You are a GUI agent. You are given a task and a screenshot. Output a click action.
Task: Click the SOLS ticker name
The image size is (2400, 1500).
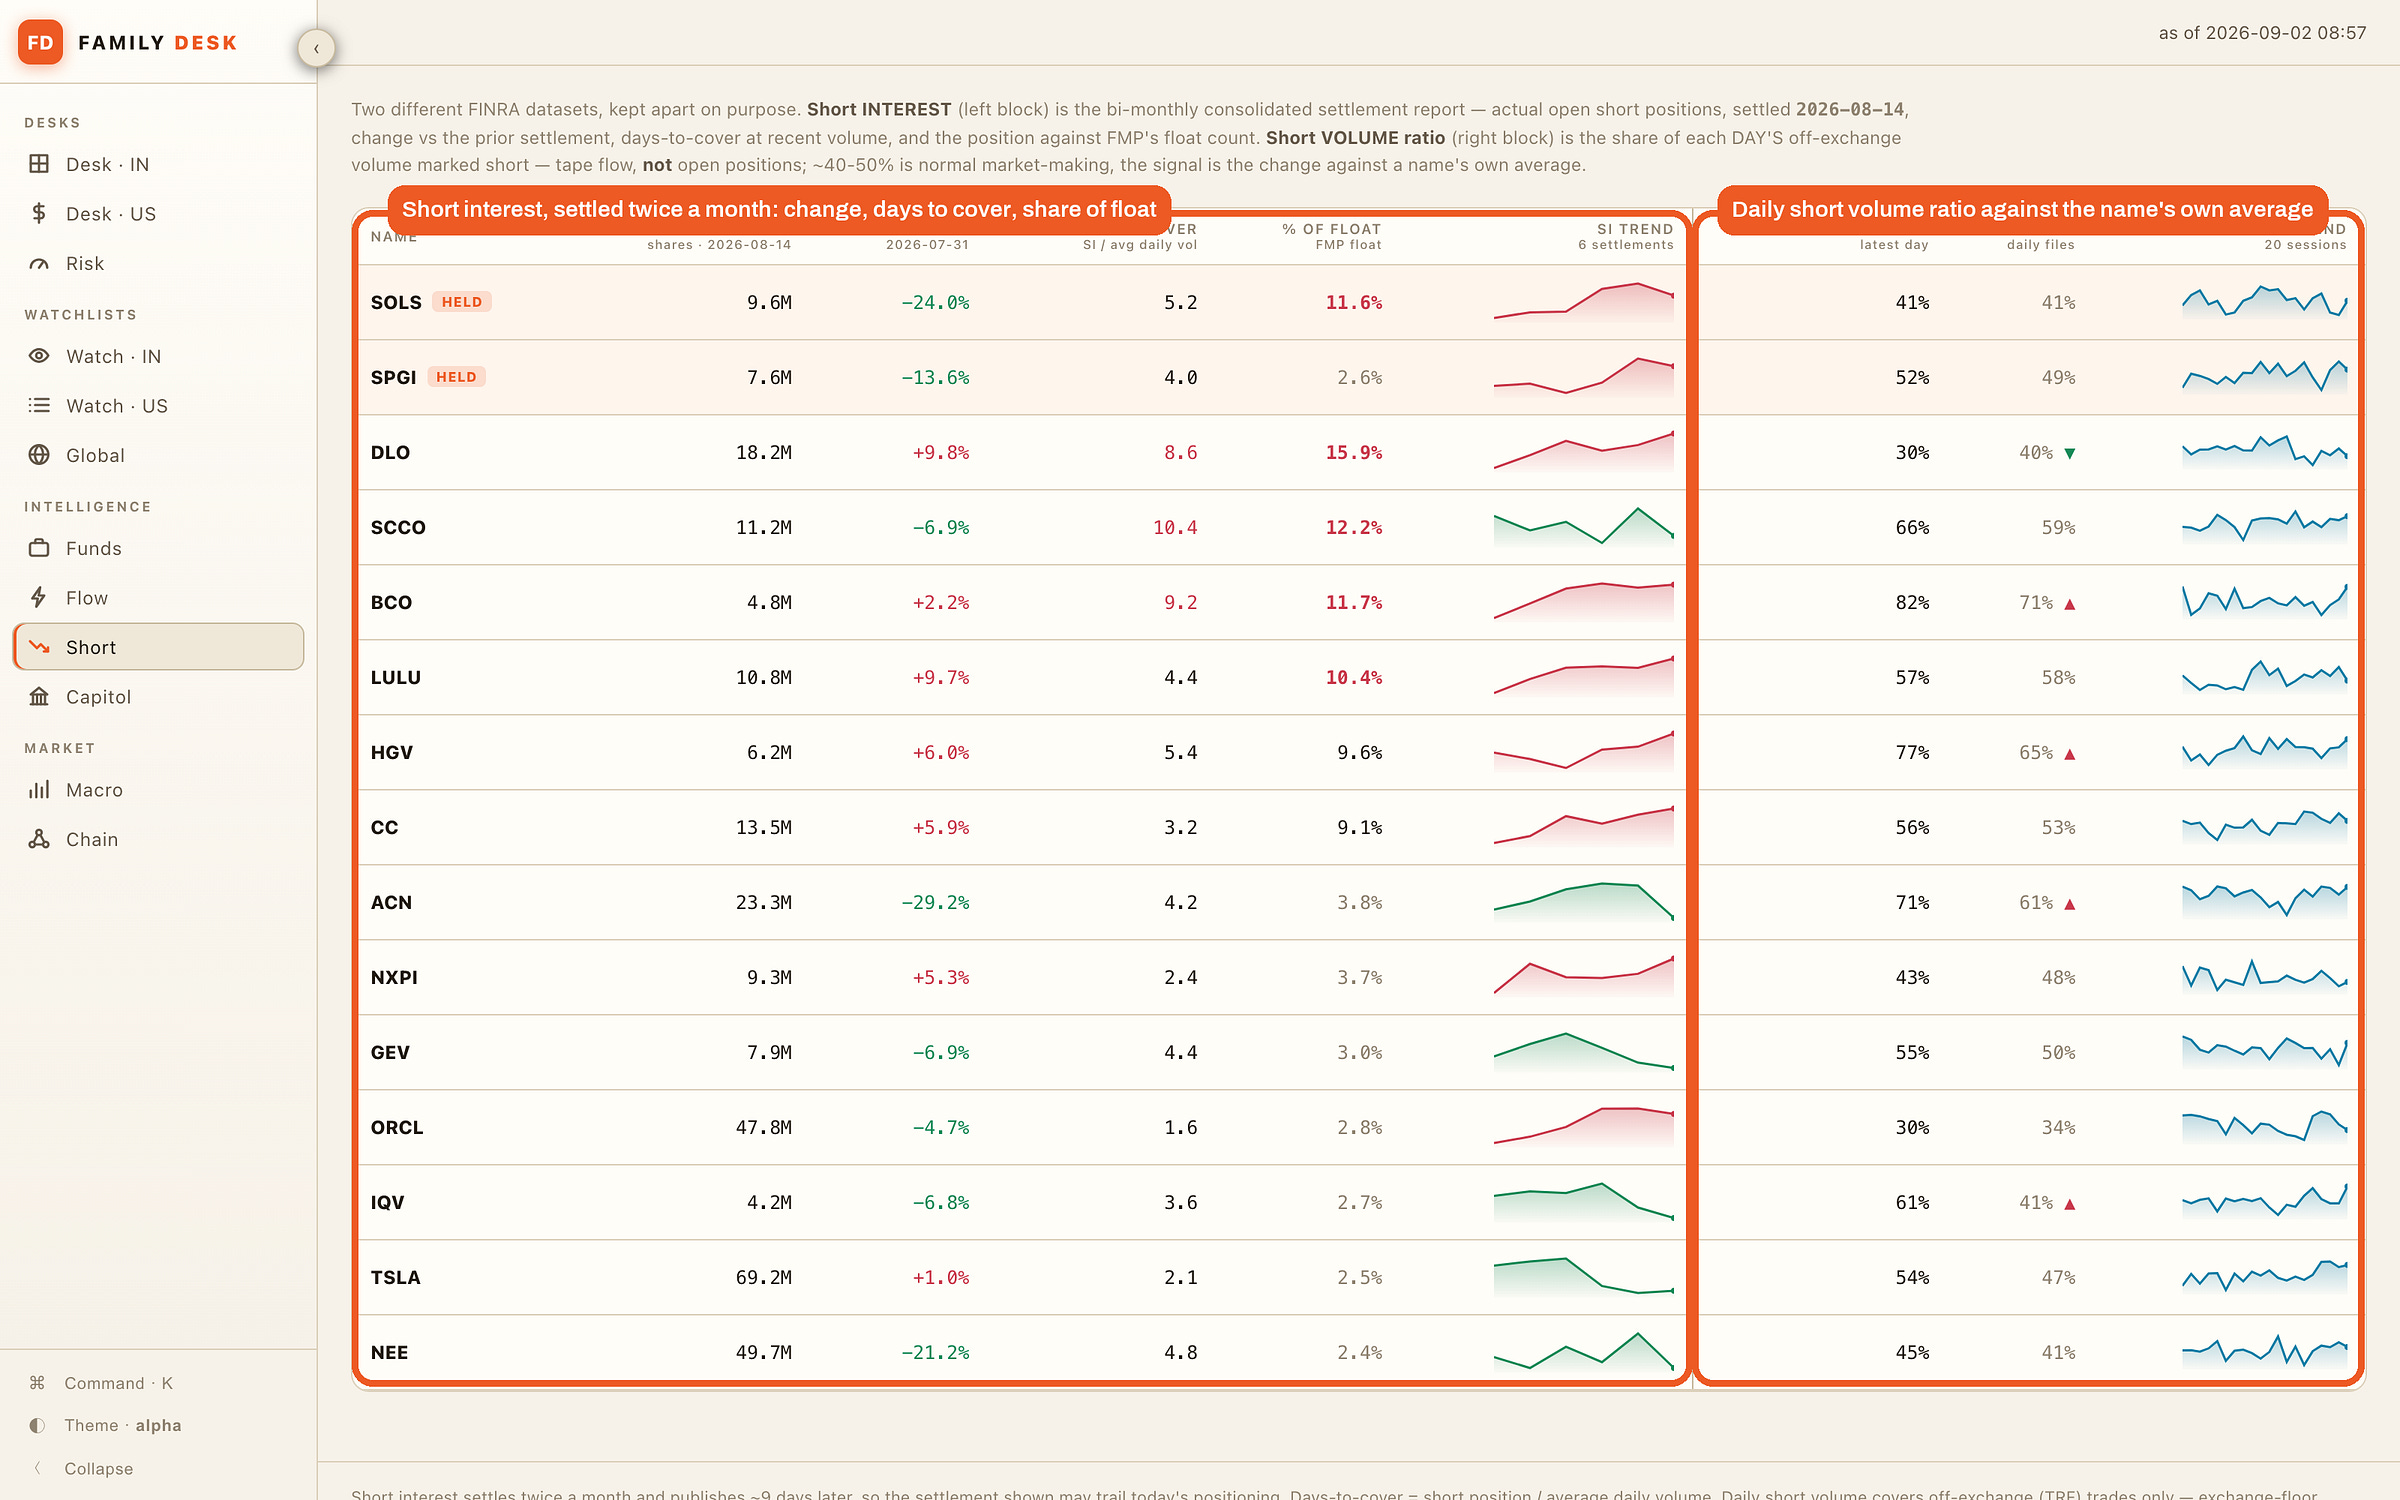coord(396,302)
